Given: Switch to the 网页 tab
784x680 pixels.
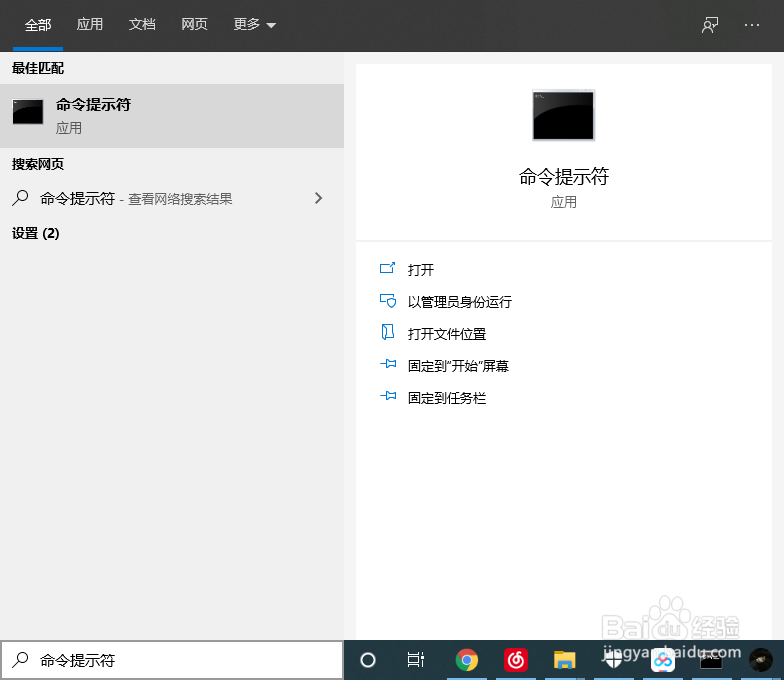Looking at the screenshot, I should click(x=194, y=24).
